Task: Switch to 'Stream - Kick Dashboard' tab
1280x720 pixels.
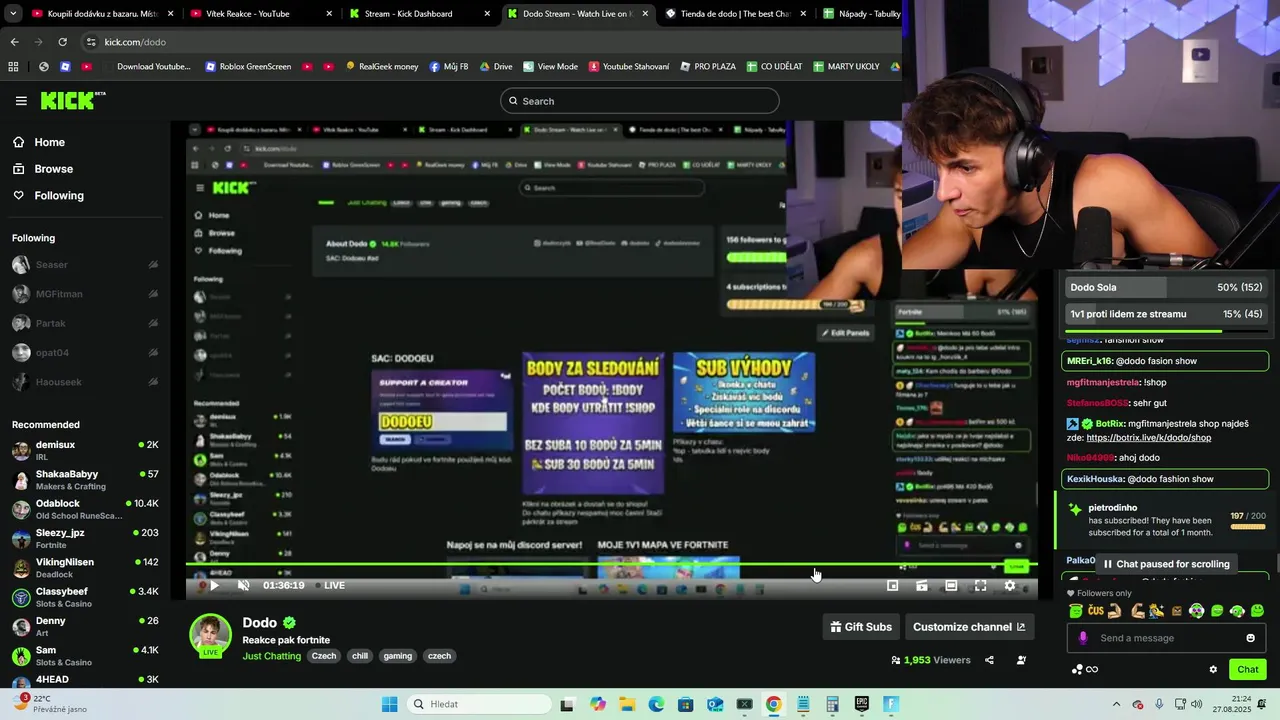Action: (x=420, y=14)
